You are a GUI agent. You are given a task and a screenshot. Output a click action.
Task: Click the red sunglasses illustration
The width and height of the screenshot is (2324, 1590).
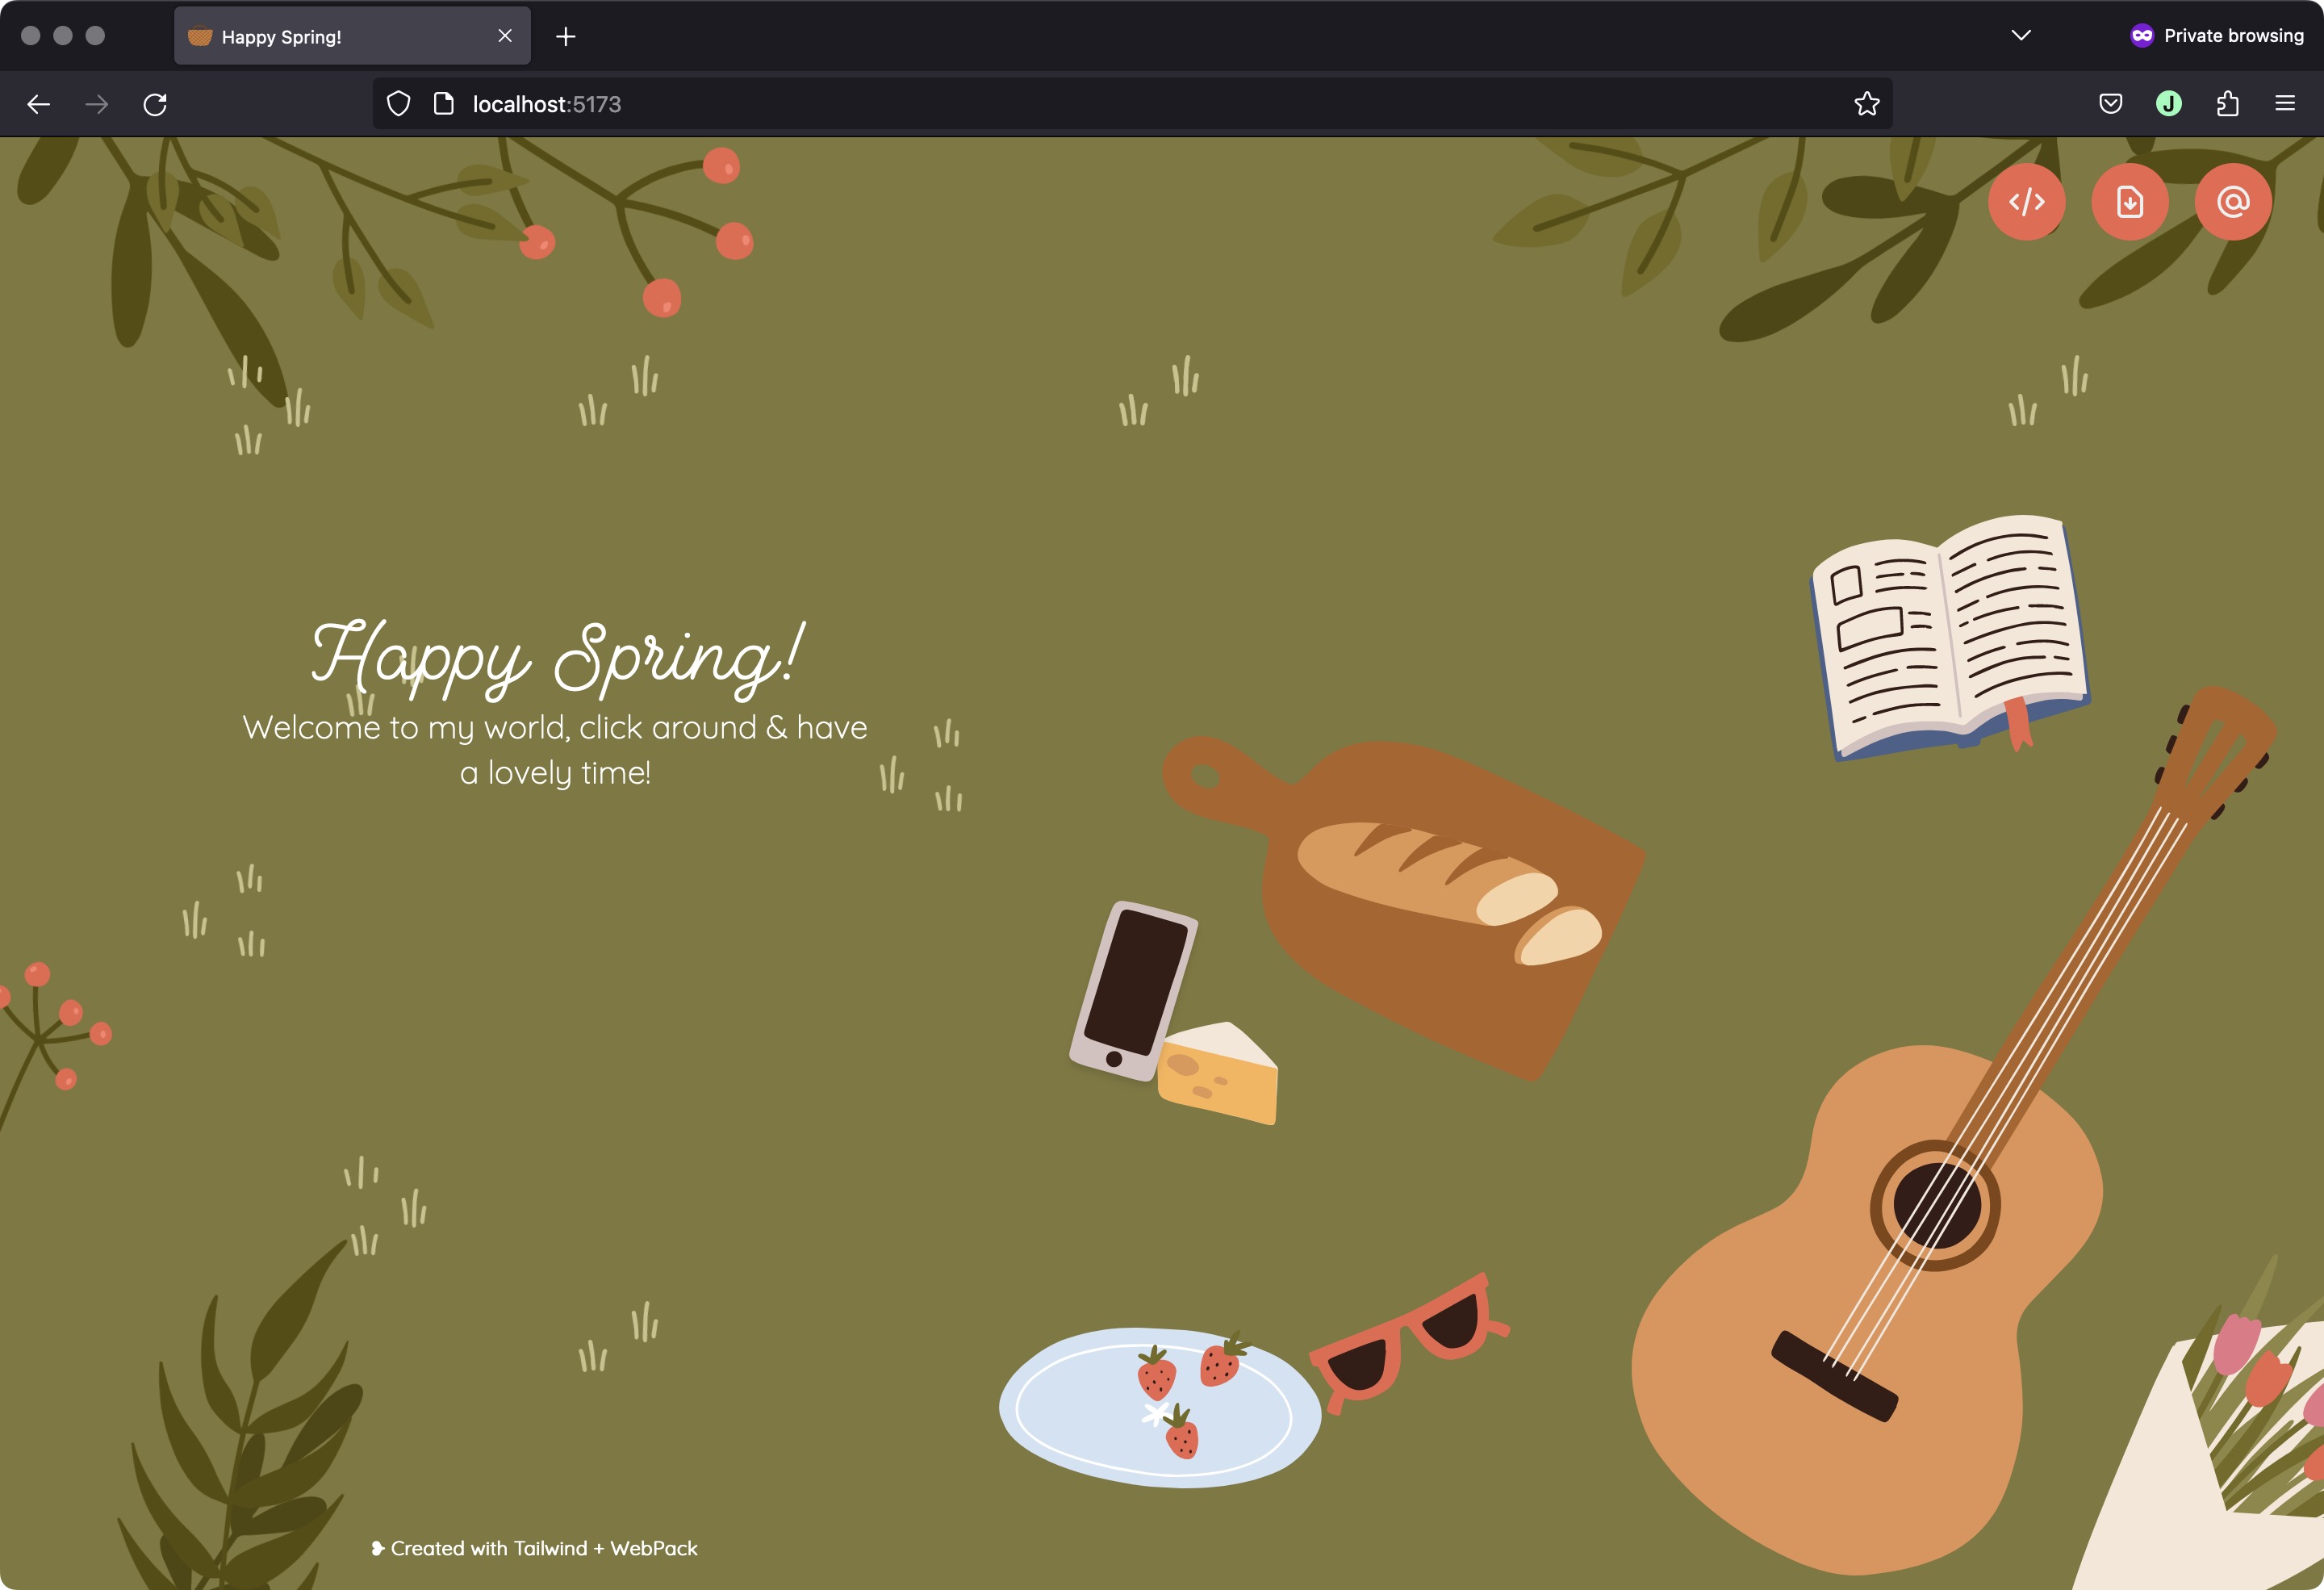pos(1410,1342)
